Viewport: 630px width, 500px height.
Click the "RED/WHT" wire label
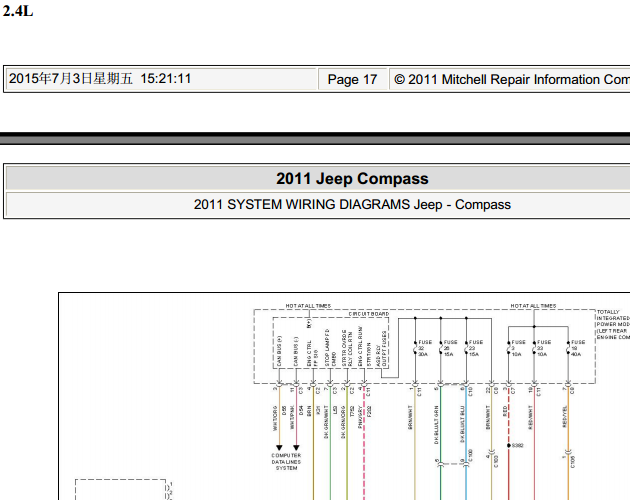coord(530,417)
